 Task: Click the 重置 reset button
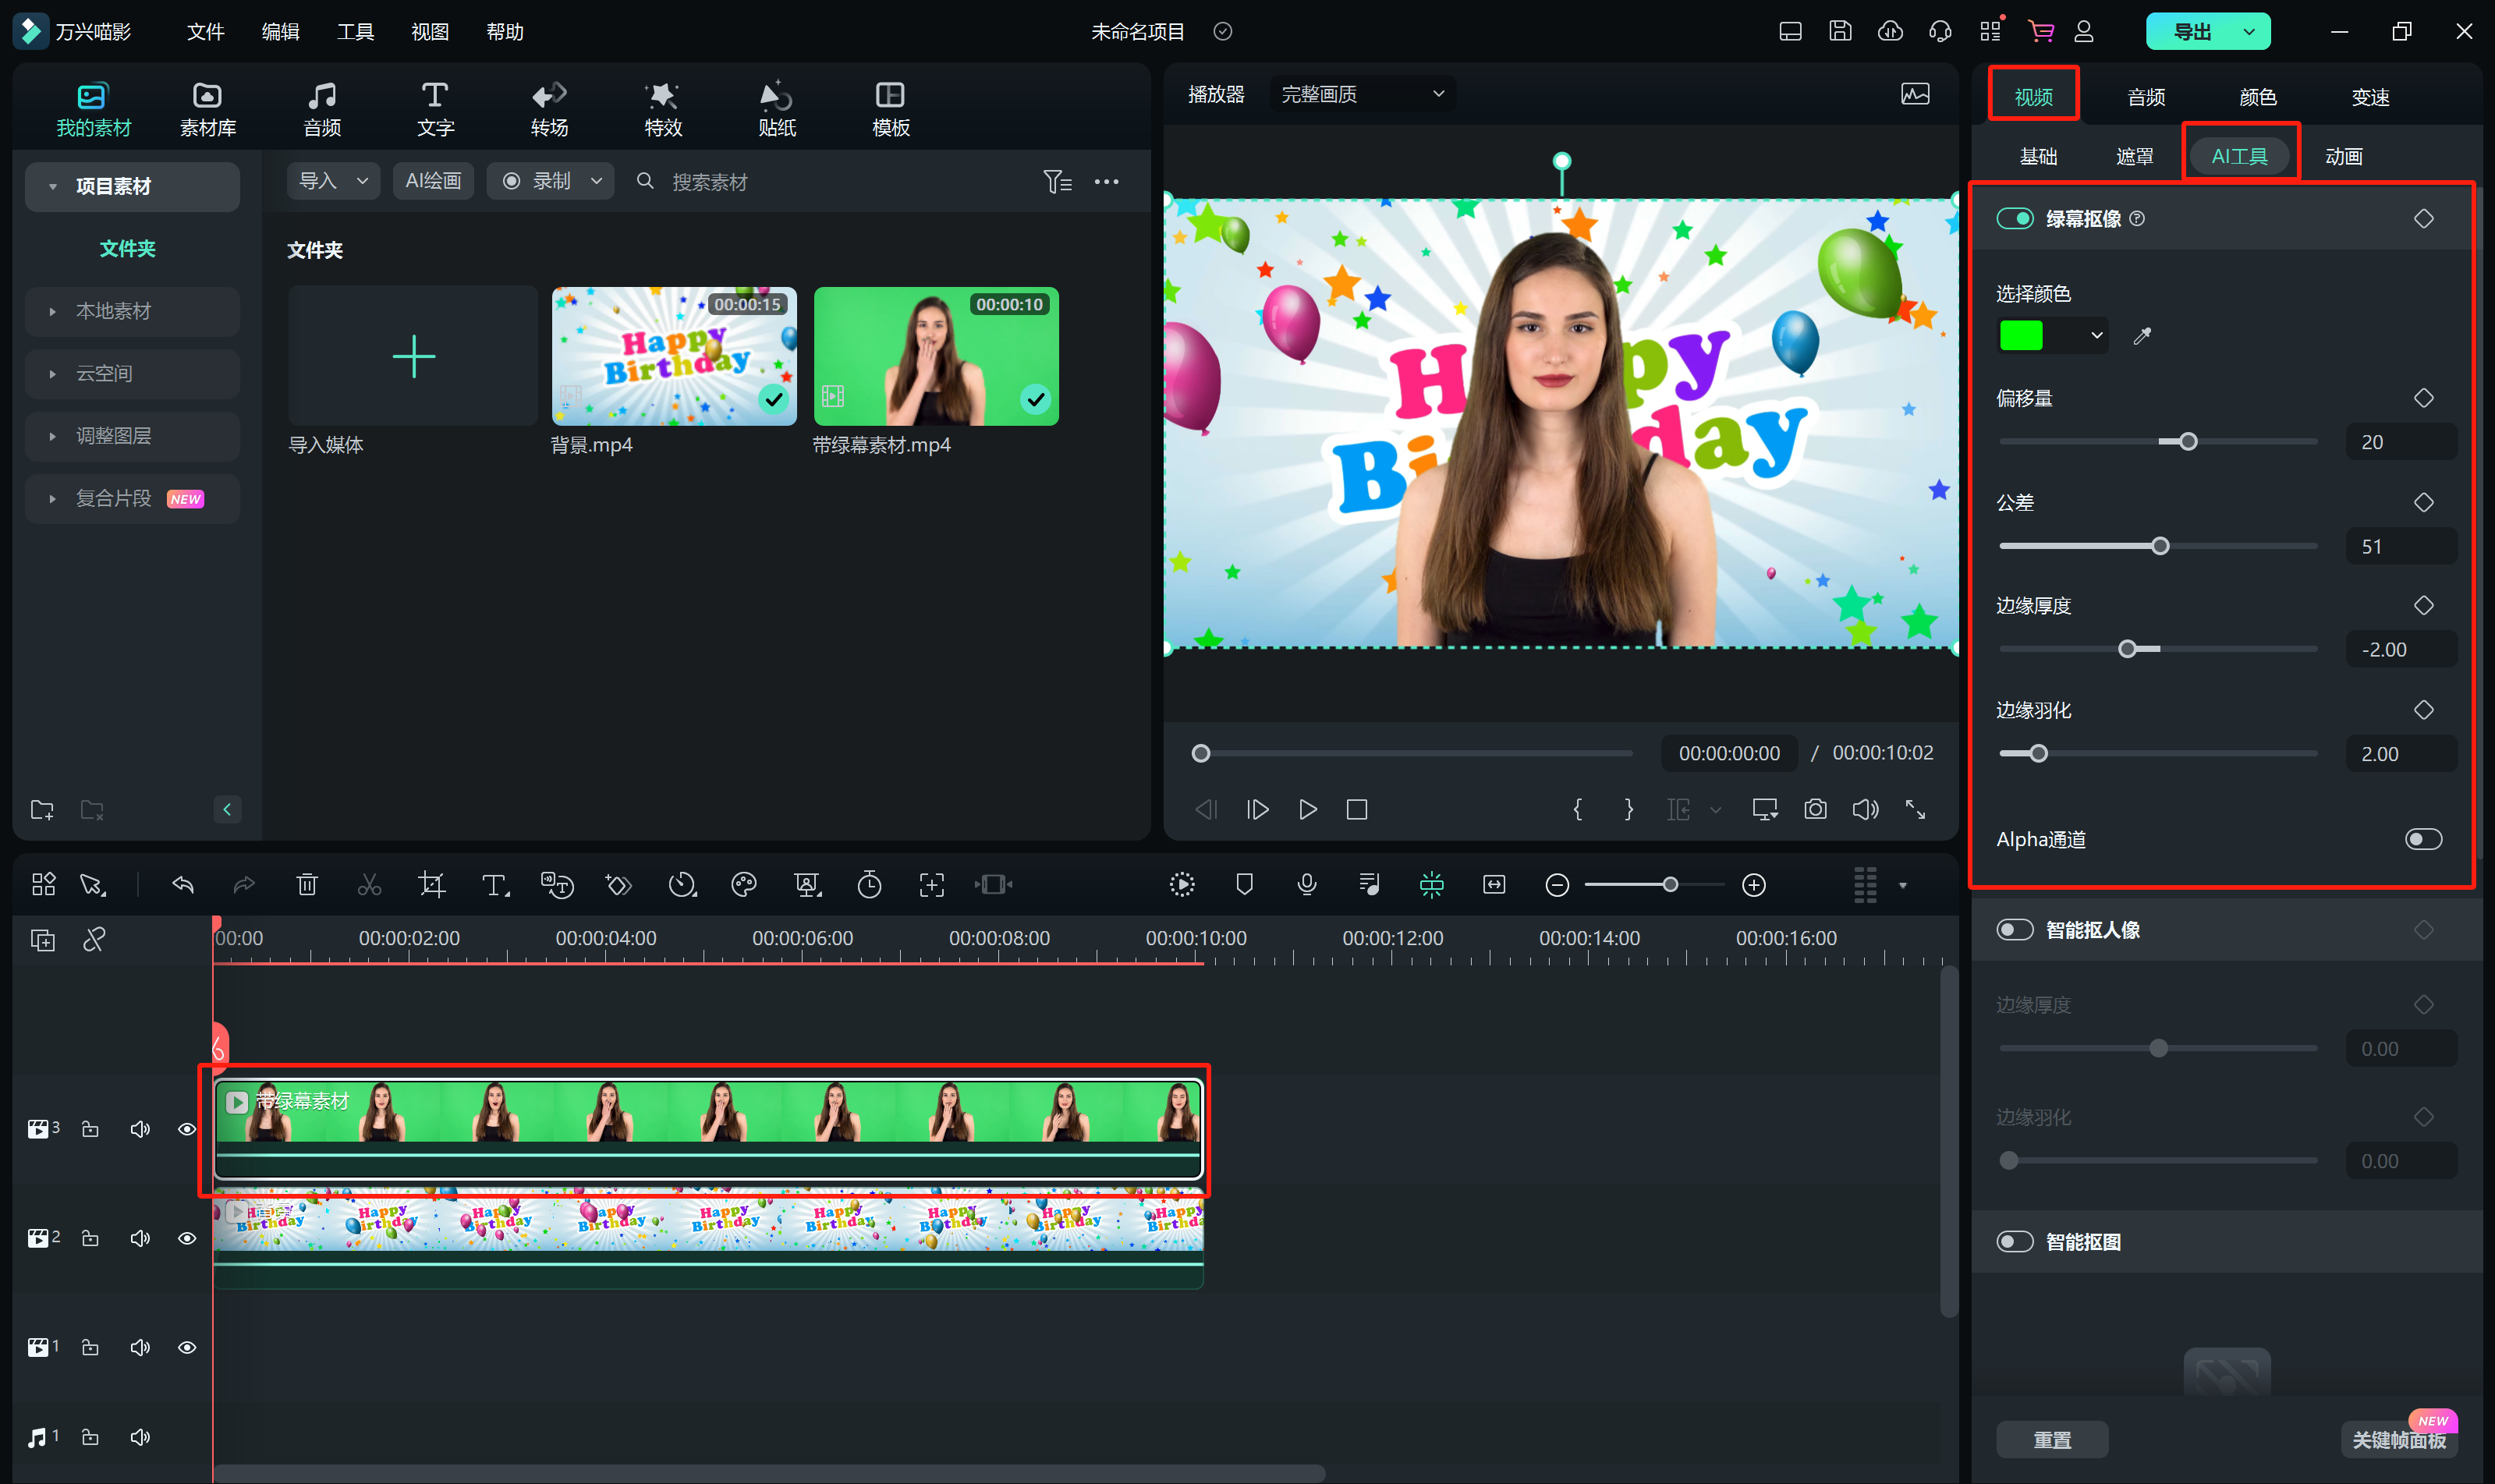2052,1439
